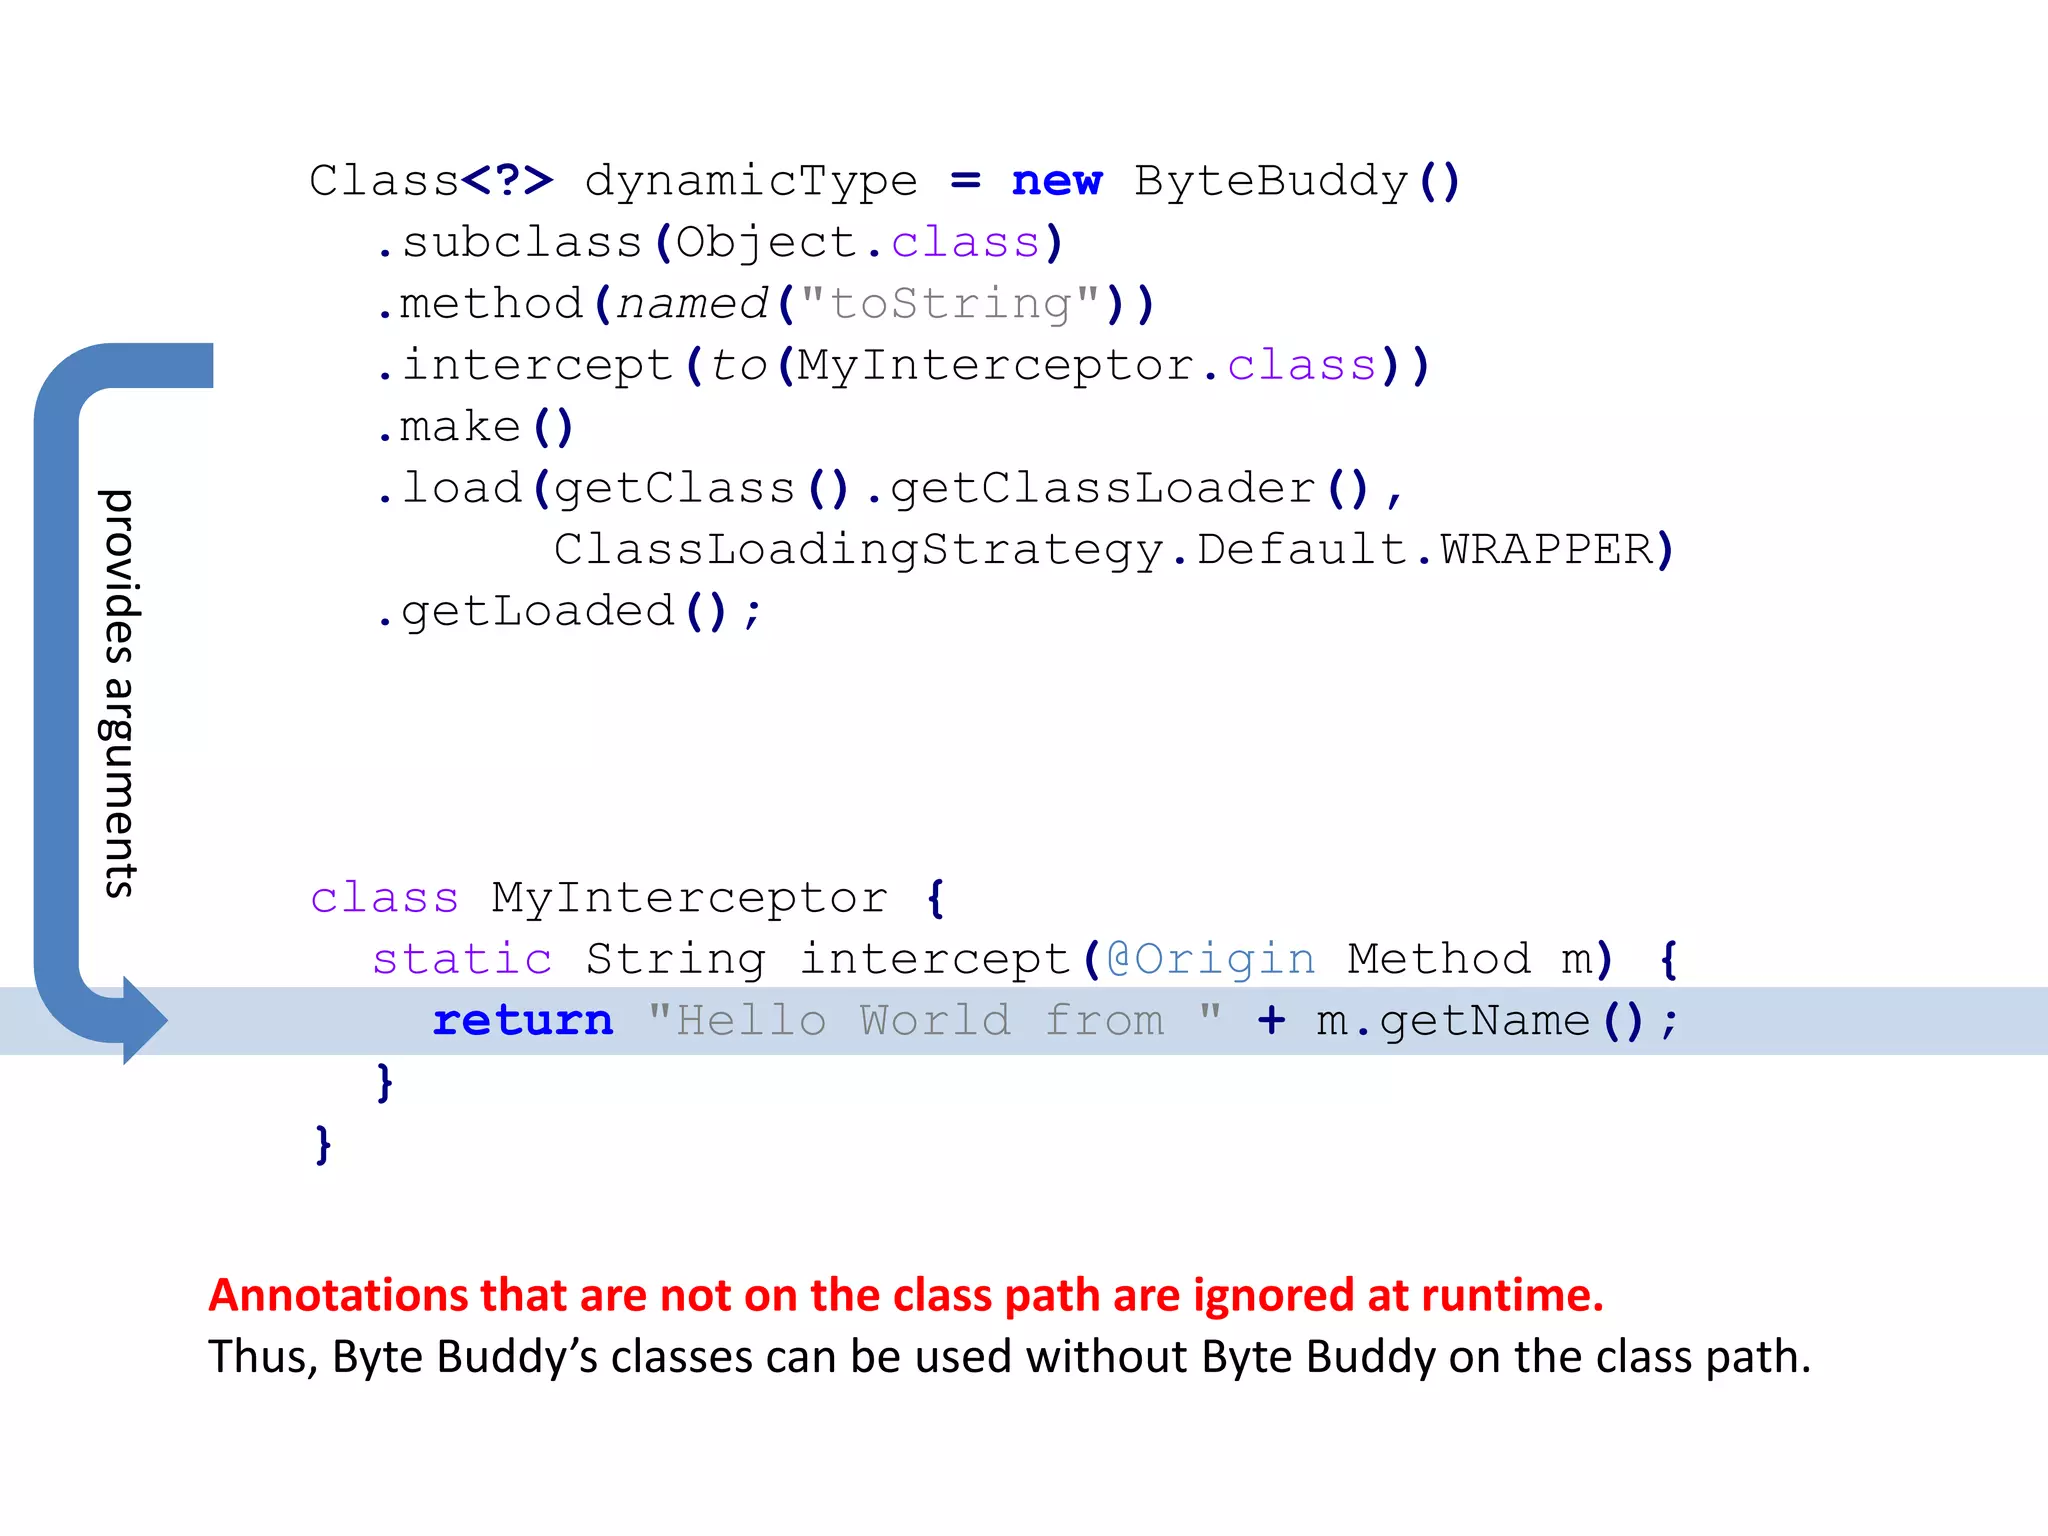Select the line ".subclass(Object.class)"
This screenshot has width=2048, height=1536.
tap(719, 243)
